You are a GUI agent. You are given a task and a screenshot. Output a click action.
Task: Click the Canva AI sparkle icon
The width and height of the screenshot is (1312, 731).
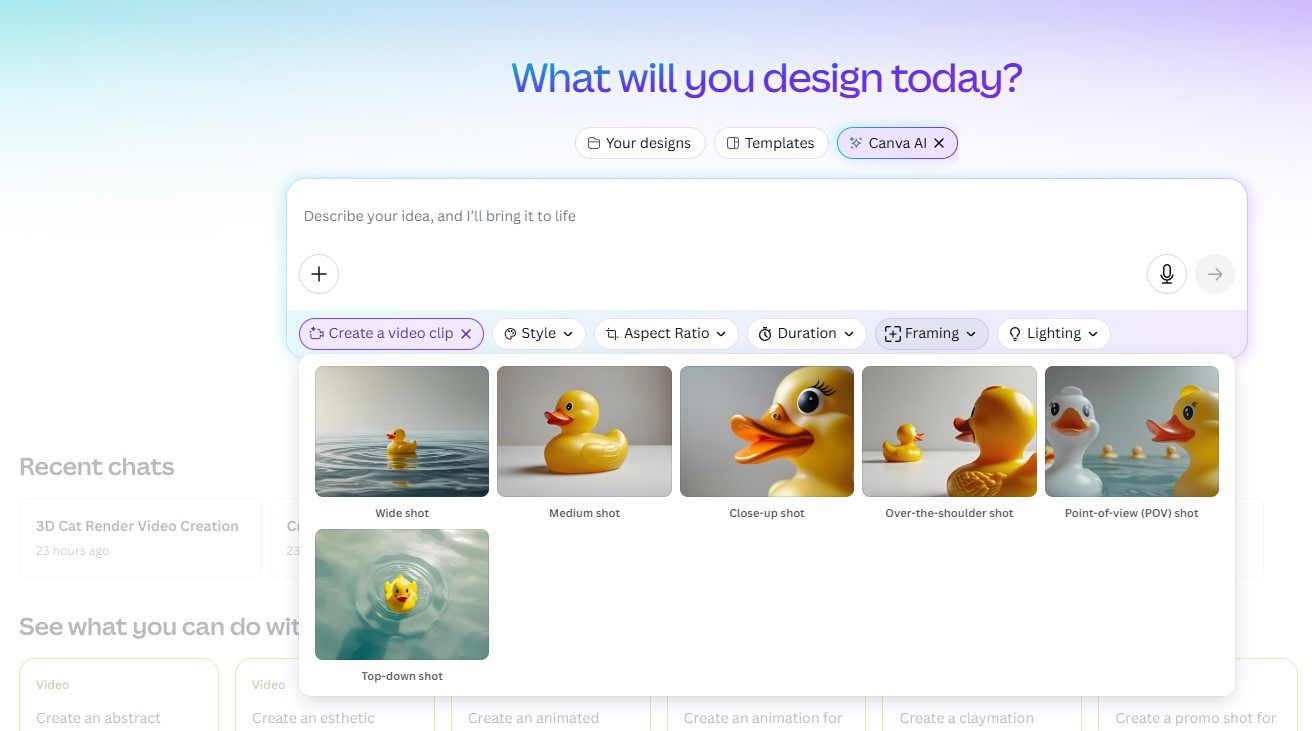coord(855,143)
